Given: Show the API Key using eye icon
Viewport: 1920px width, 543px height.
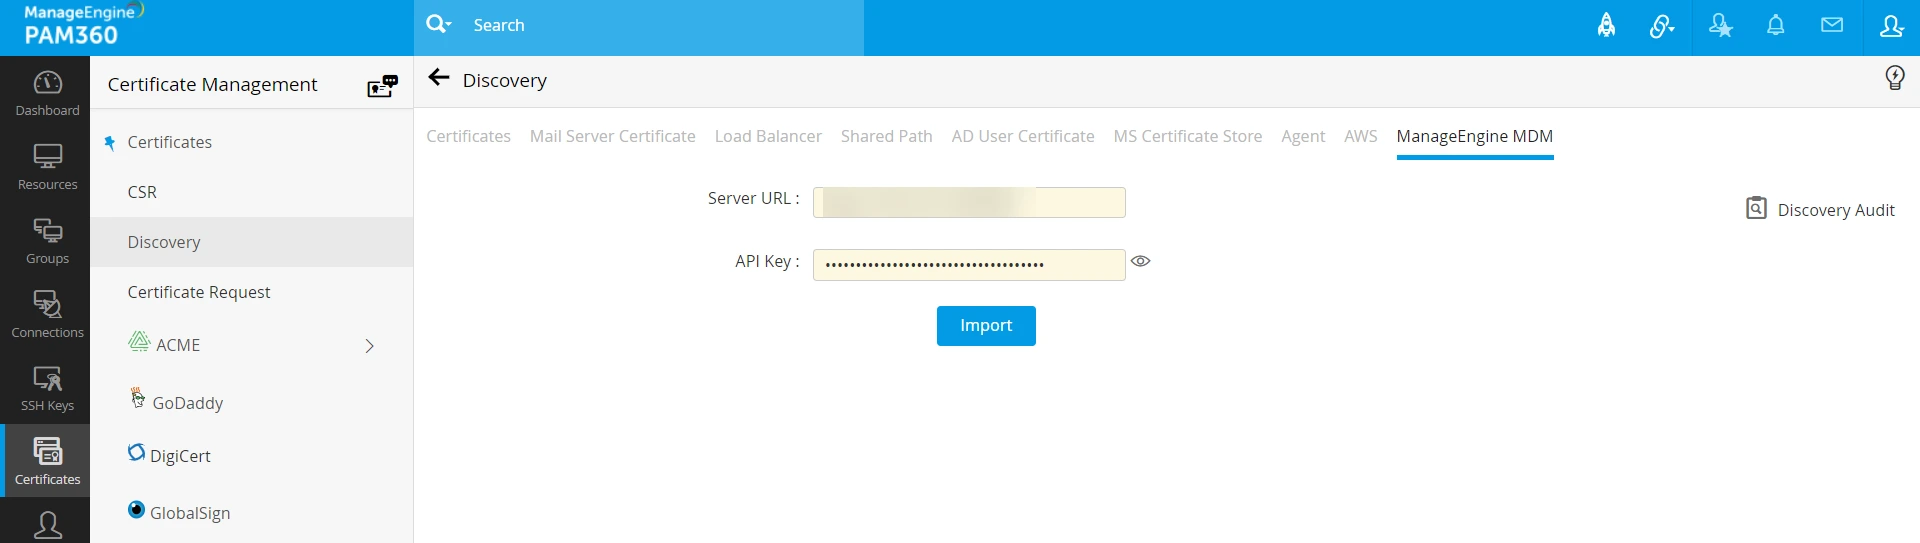Looking at the screenshot, I should 1140,261.
